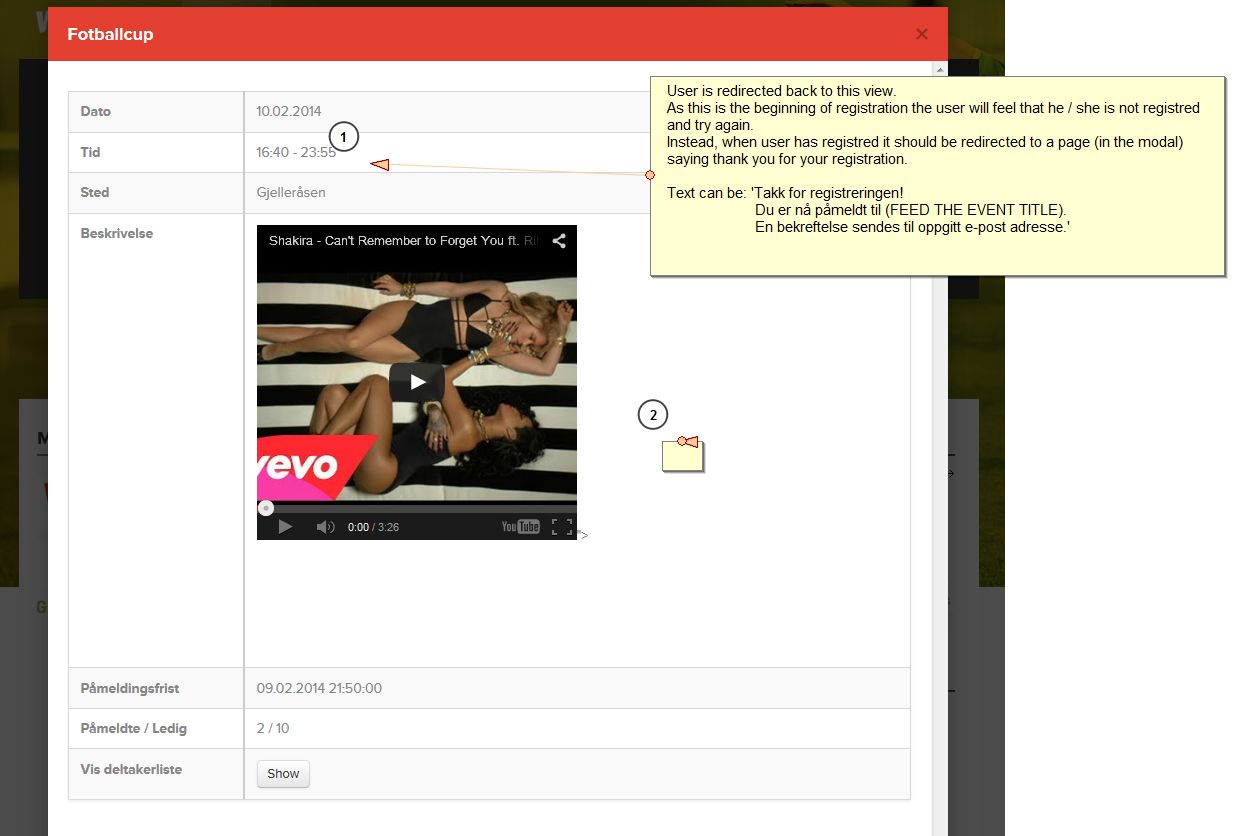Play the Shakira video using the center play button

(417, 382)
